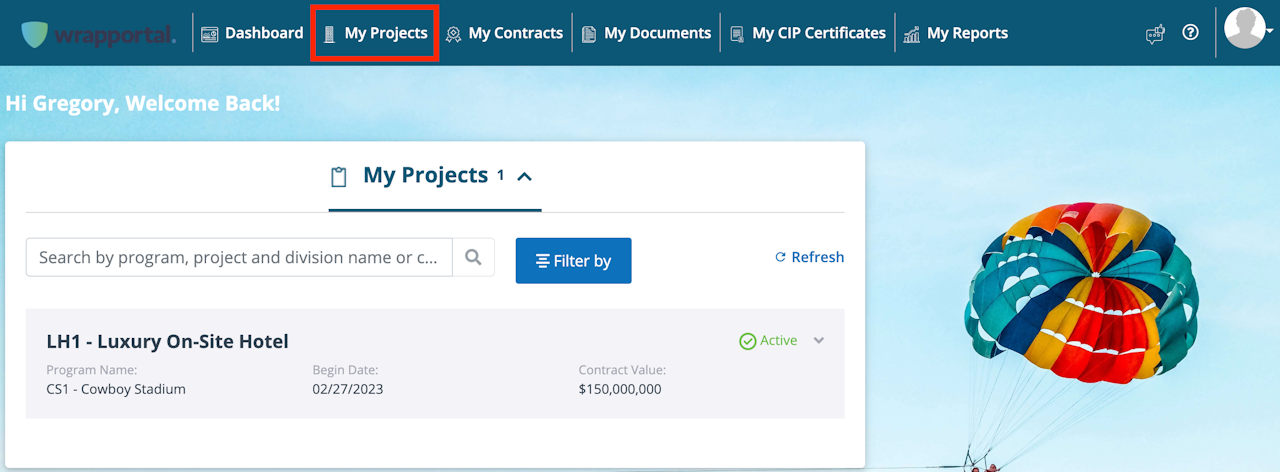Focus the project search field
1280x472 pixels.
(239, 257)
